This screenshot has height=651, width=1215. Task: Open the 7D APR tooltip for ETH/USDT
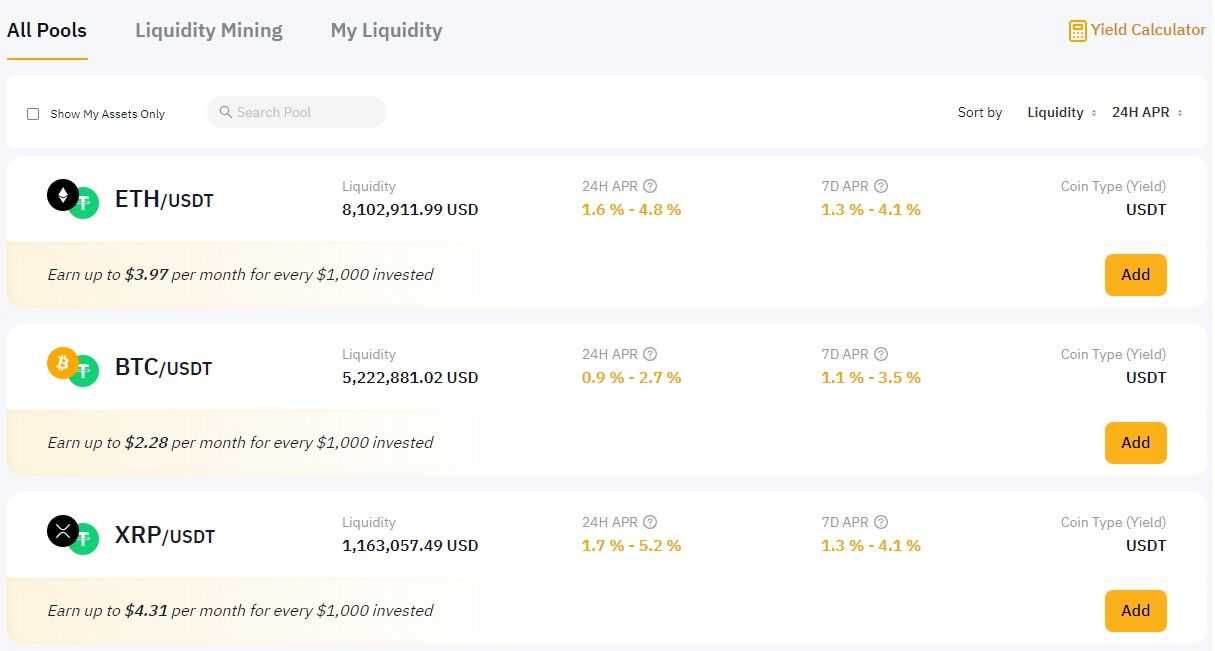[x=881, y=186]
